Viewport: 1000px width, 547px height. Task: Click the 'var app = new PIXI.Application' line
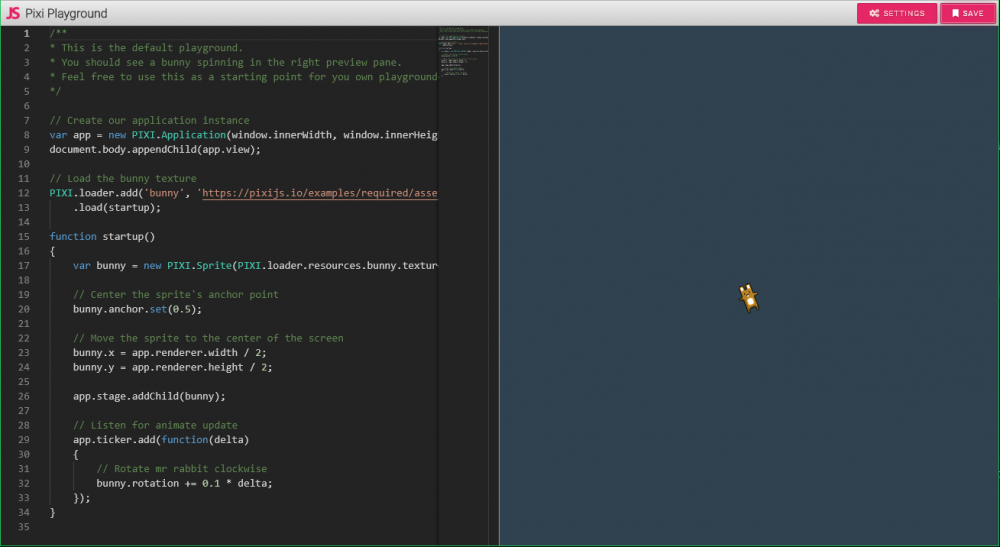[x=244, y=135]
